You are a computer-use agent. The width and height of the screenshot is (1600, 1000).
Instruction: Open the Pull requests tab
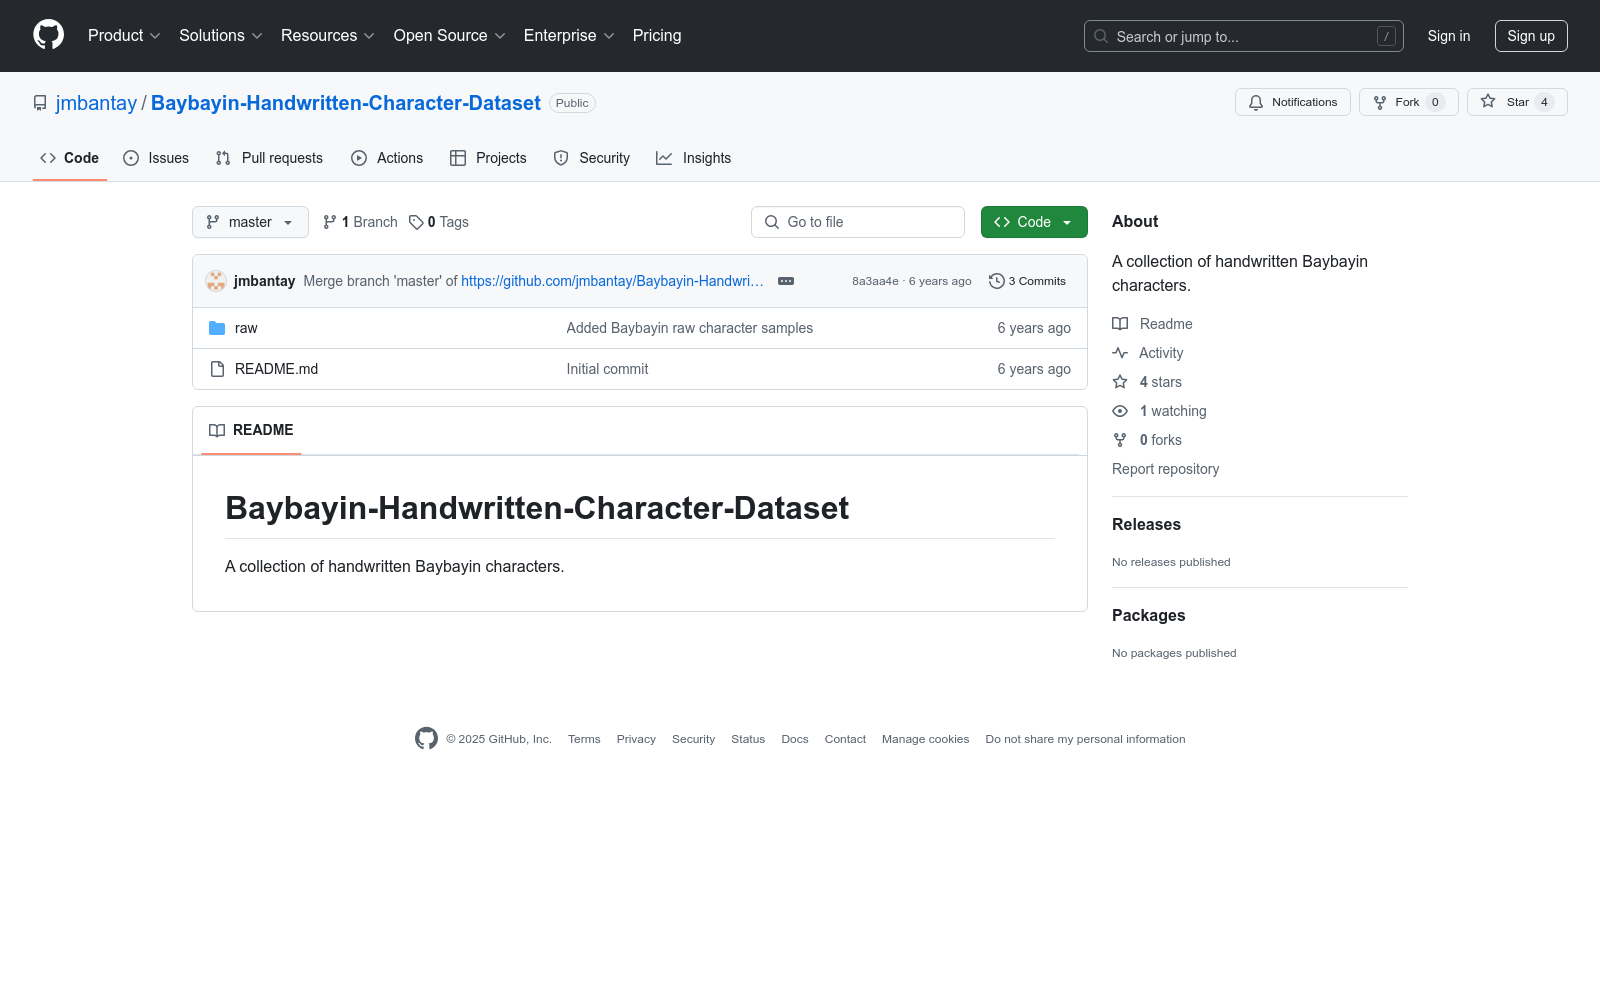point(269,158)
